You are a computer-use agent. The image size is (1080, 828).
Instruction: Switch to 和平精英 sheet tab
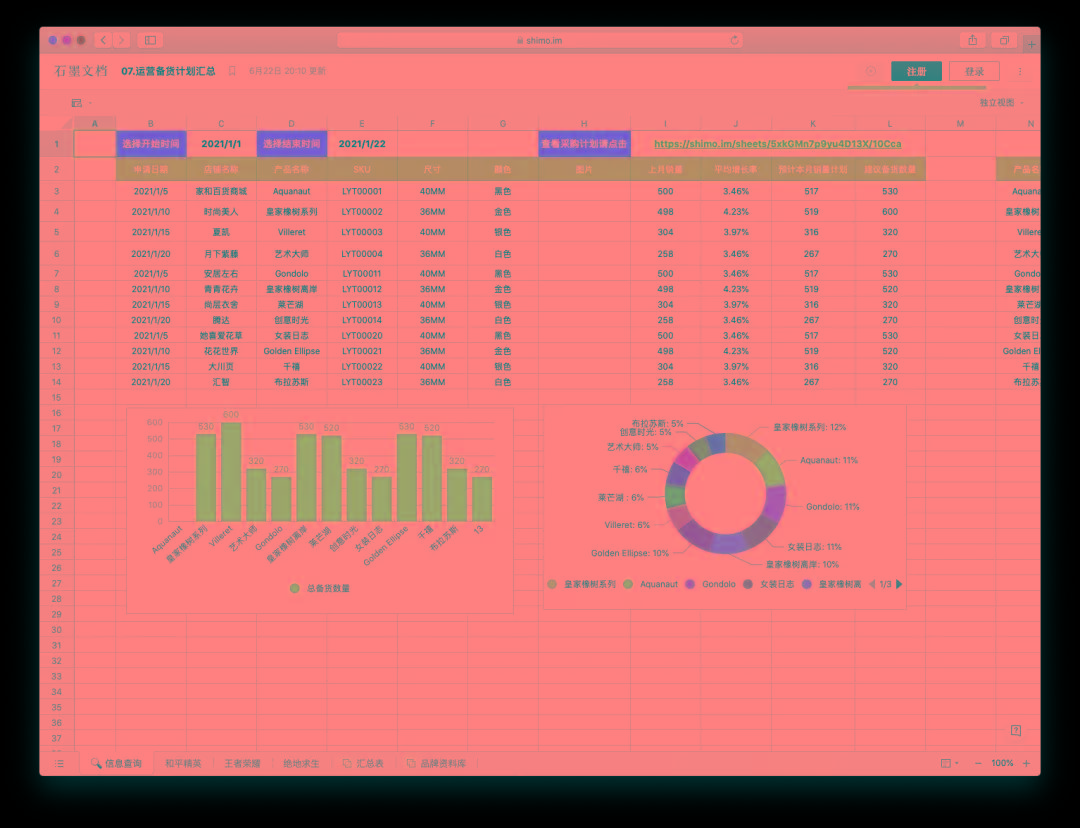[x=183, y=763]
